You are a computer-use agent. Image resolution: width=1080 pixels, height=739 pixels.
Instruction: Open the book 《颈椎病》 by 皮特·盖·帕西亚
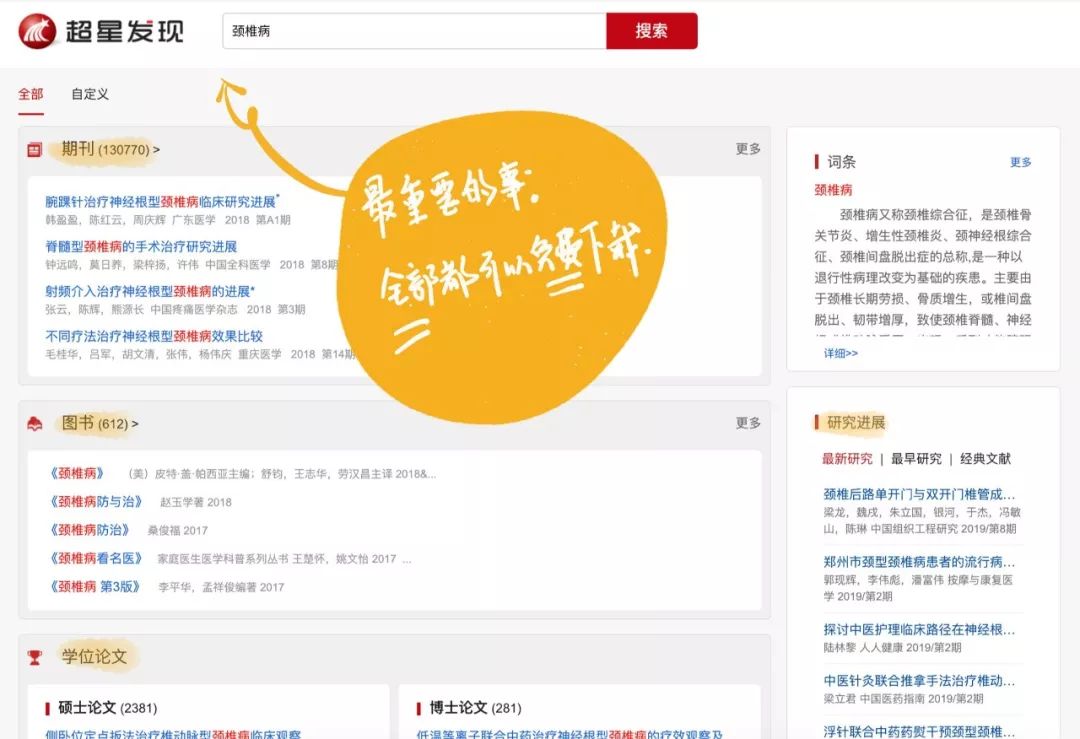(x=76, y=473)
